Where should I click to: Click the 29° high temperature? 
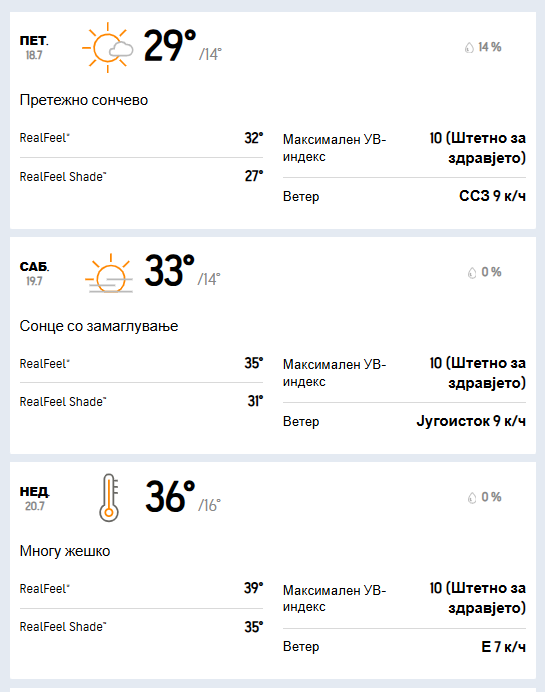tap(170, 45)
